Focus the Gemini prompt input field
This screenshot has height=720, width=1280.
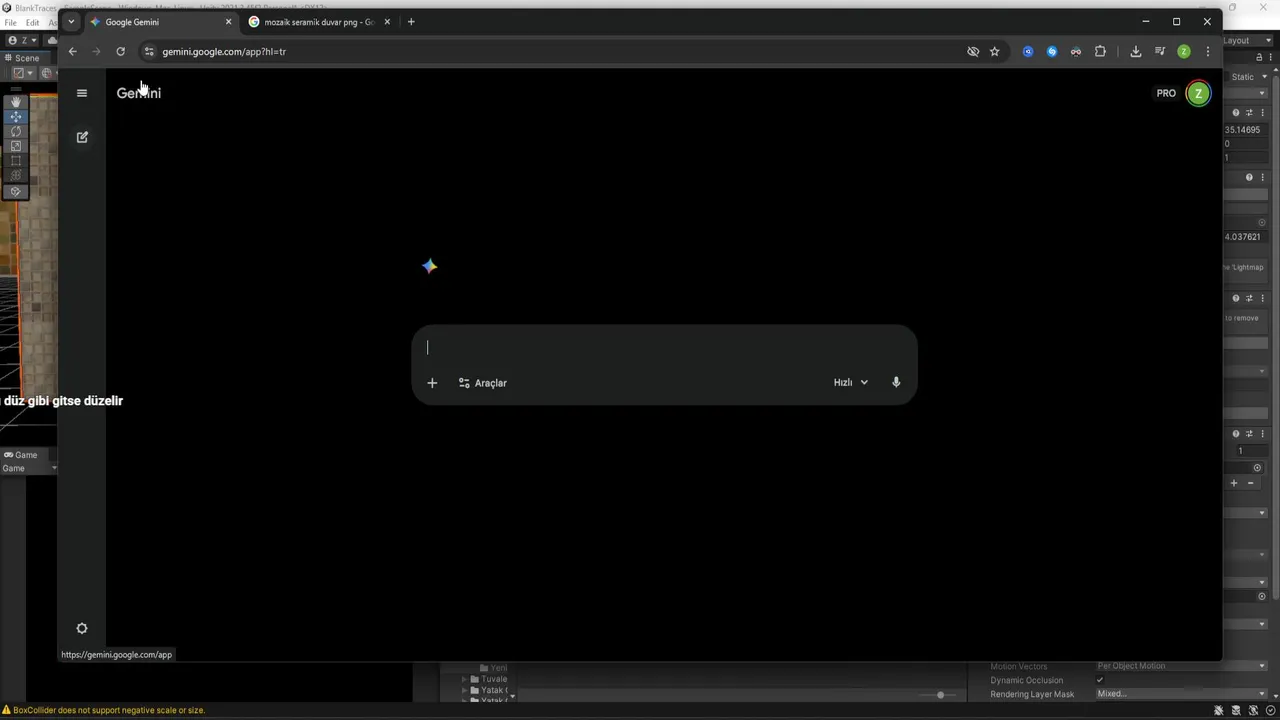tap(664, 347)
